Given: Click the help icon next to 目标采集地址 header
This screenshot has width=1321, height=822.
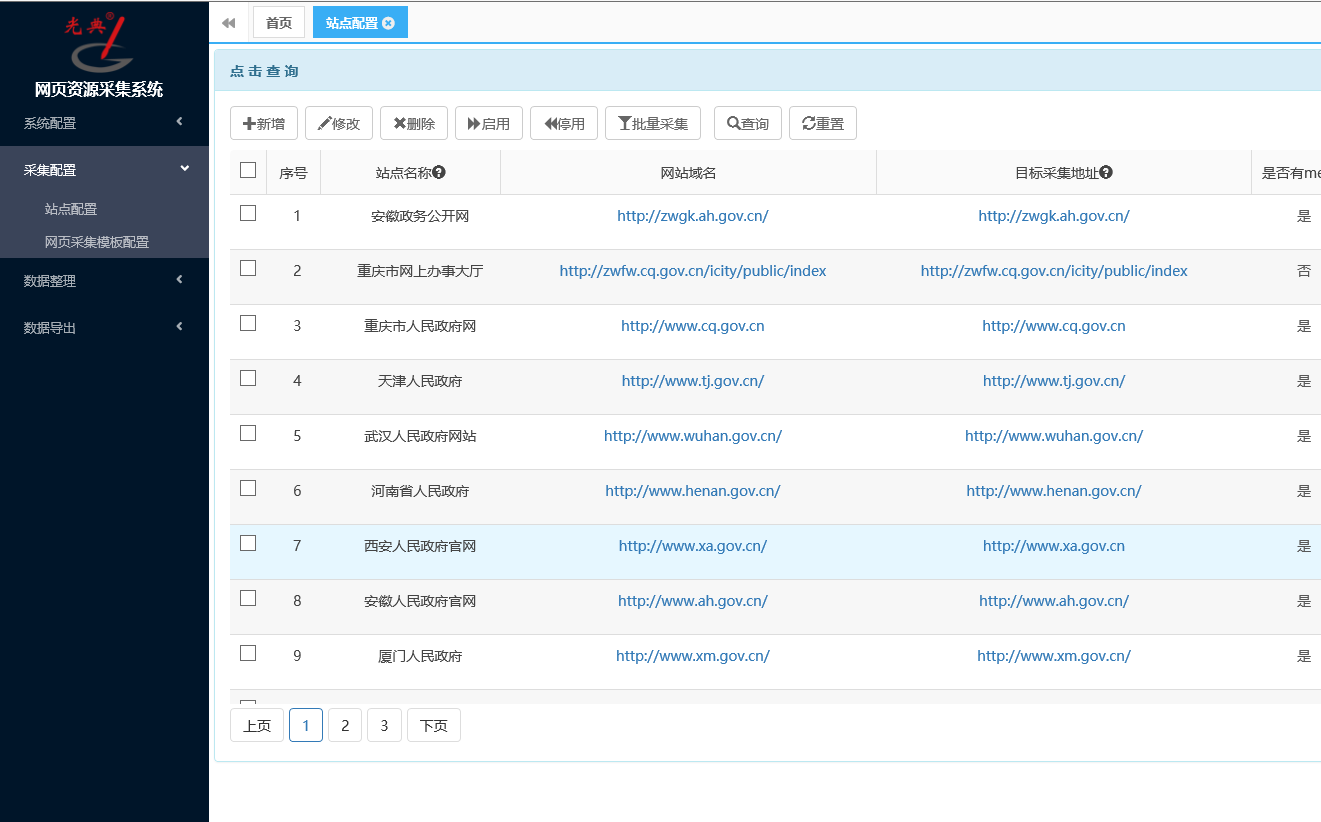Looking at the screenshot, I should (x=1106, y=172).
